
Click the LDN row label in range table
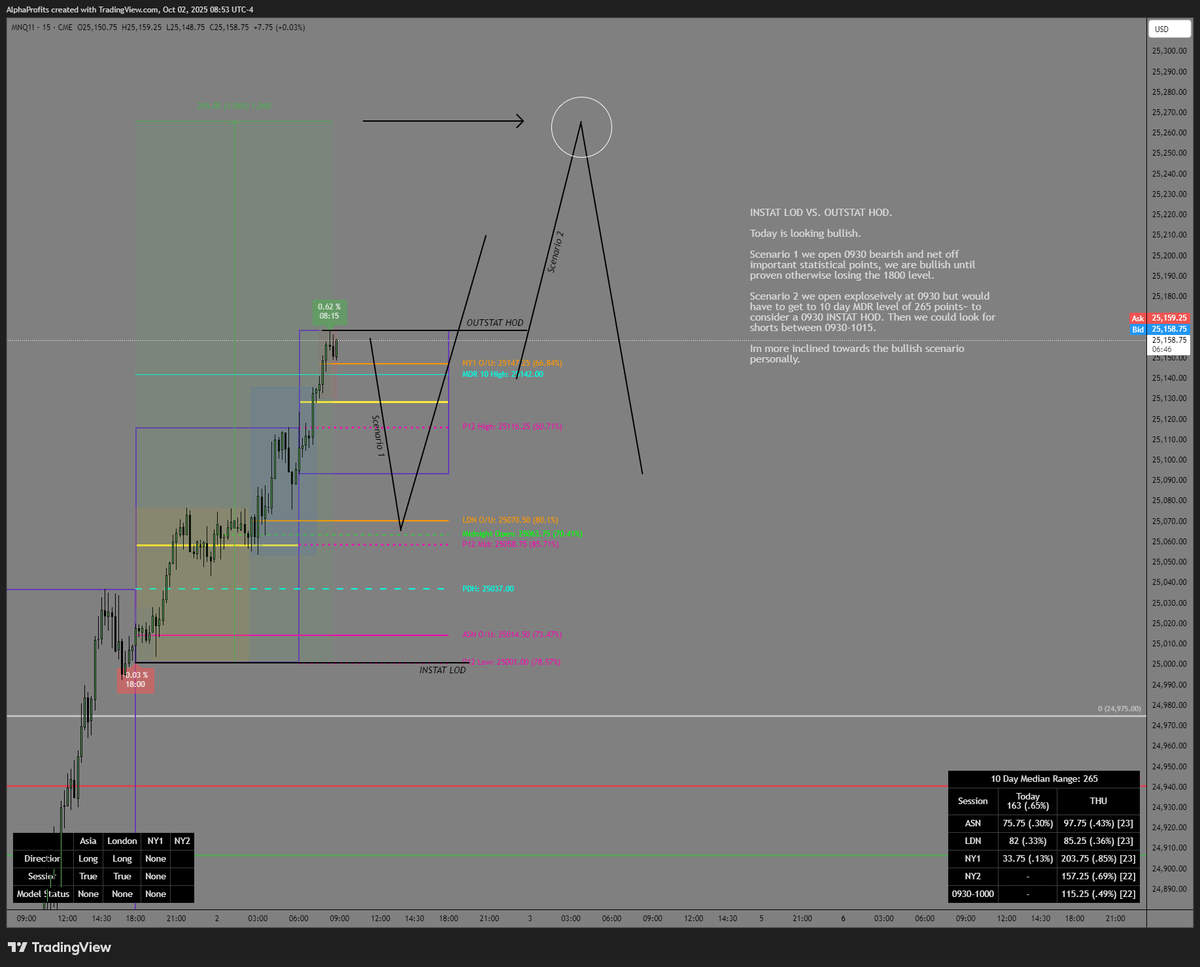click(973, 840)
